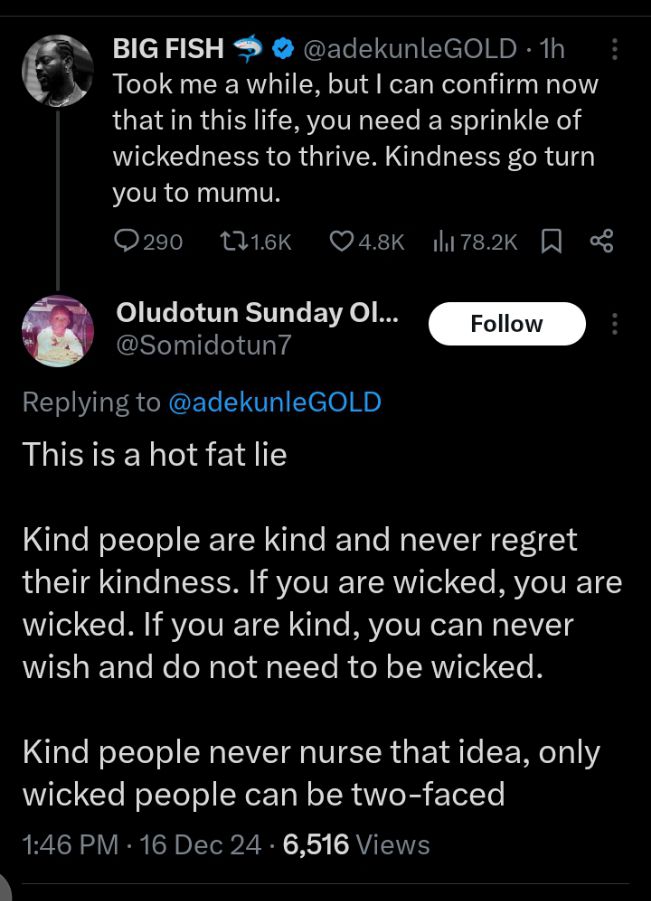Screen dimensions: 651x901
Task: Click the blue verified badge
Action: (283, 48)
